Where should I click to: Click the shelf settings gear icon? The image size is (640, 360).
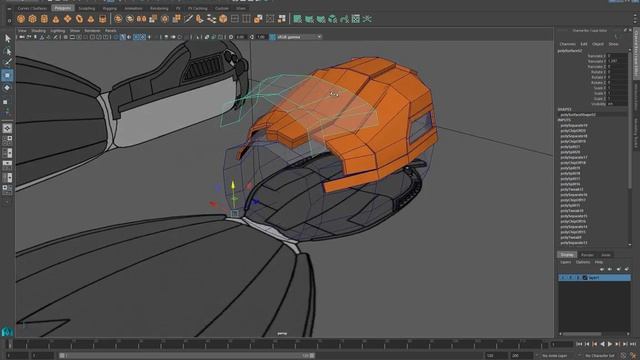(x=9, y=20)
